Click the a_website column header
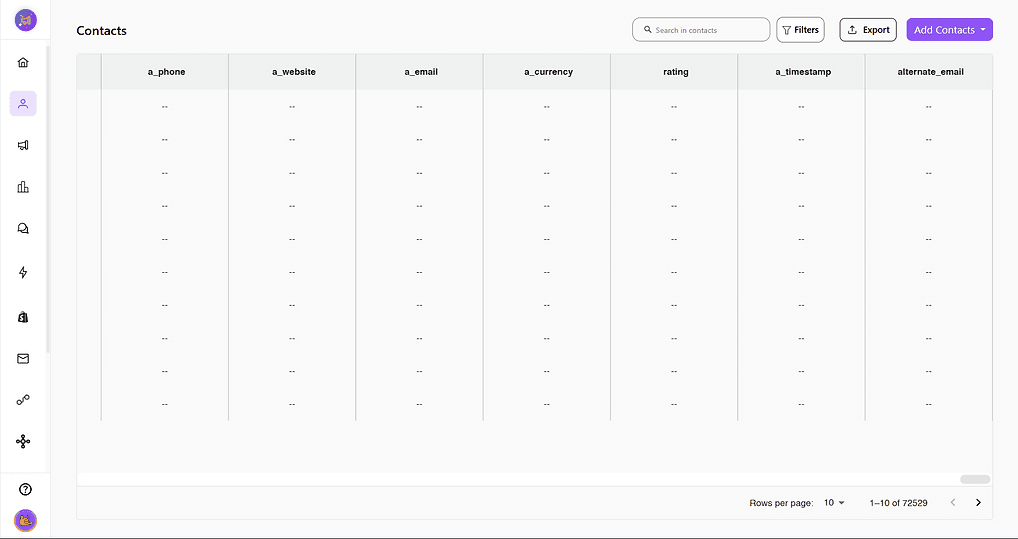 click(293, 72)
